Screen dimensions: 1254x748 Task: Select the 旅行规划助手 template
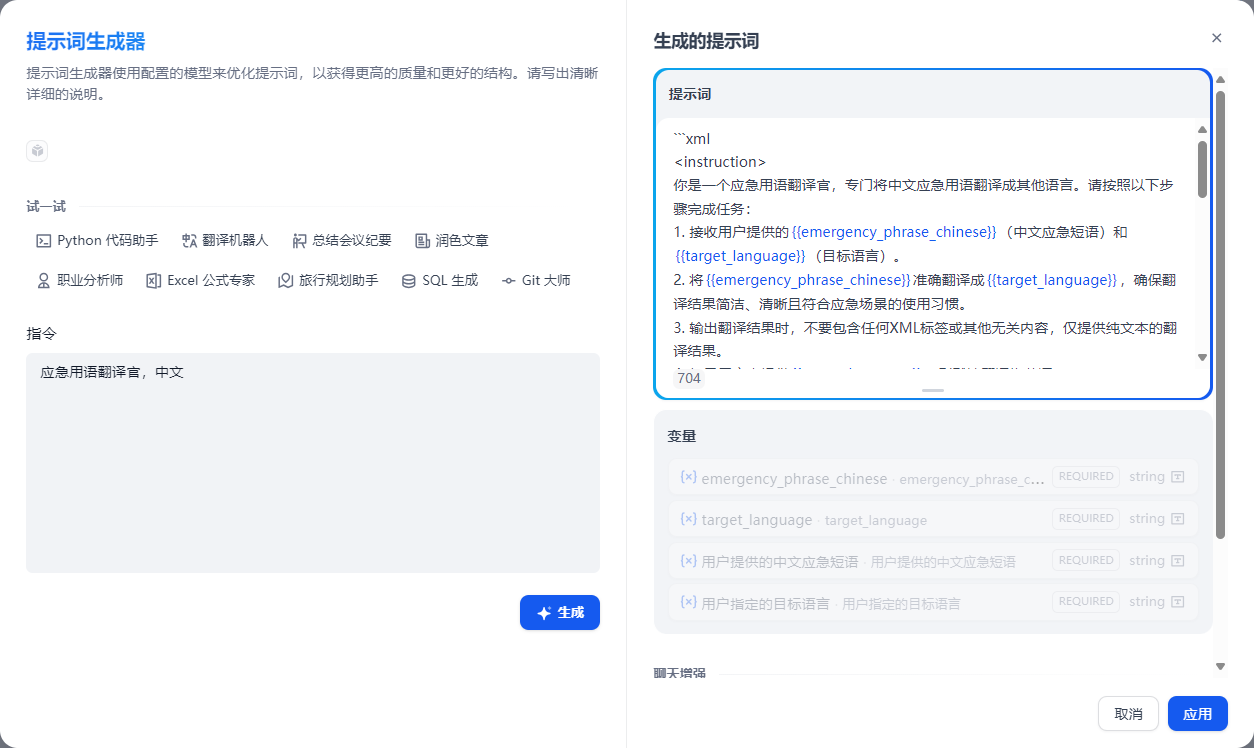pos(328,280)
